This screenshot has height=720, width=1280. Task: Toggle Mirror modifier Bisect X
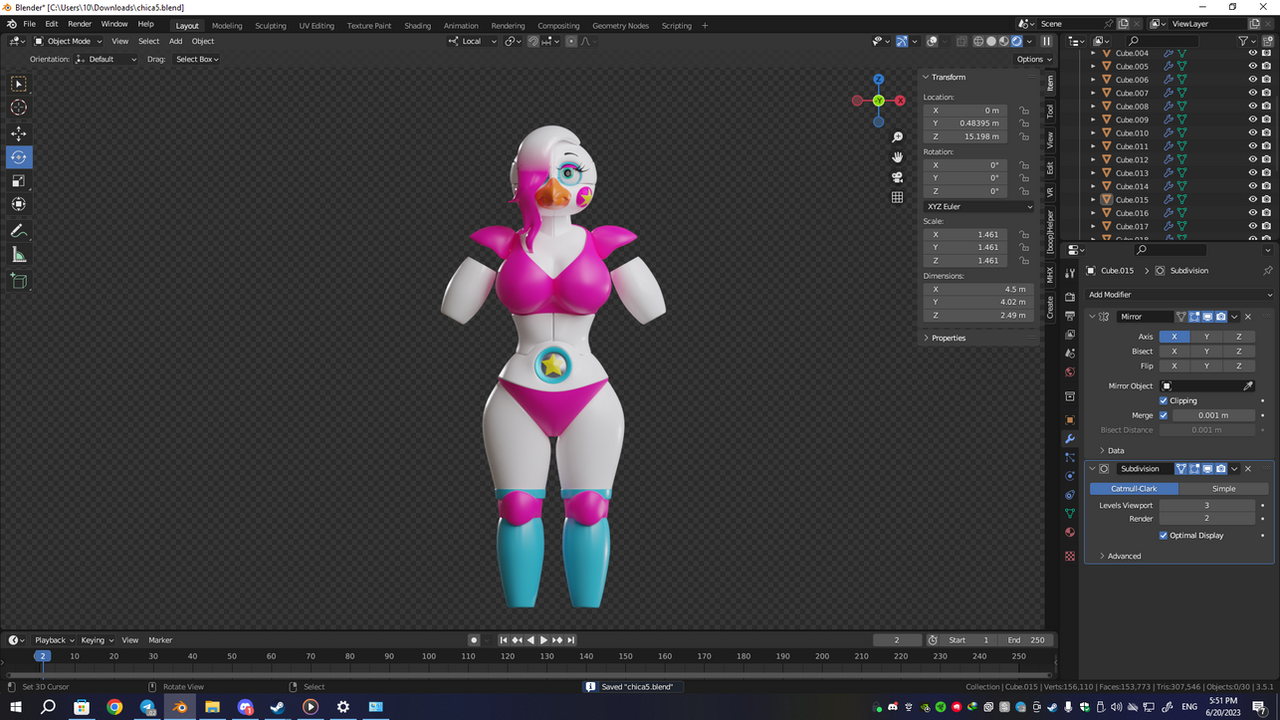point(1174,351)
